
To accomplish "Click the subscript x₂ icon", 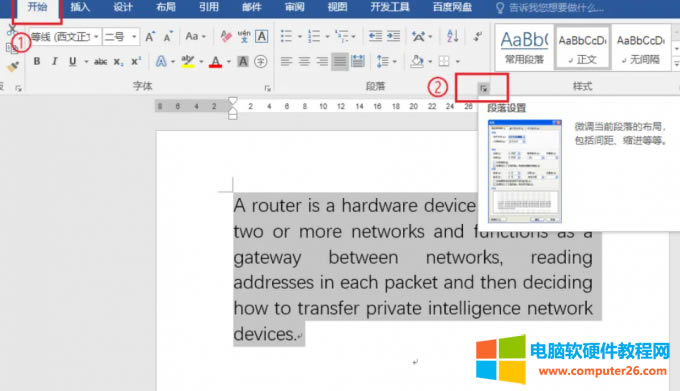I will (x=118, y=62).
